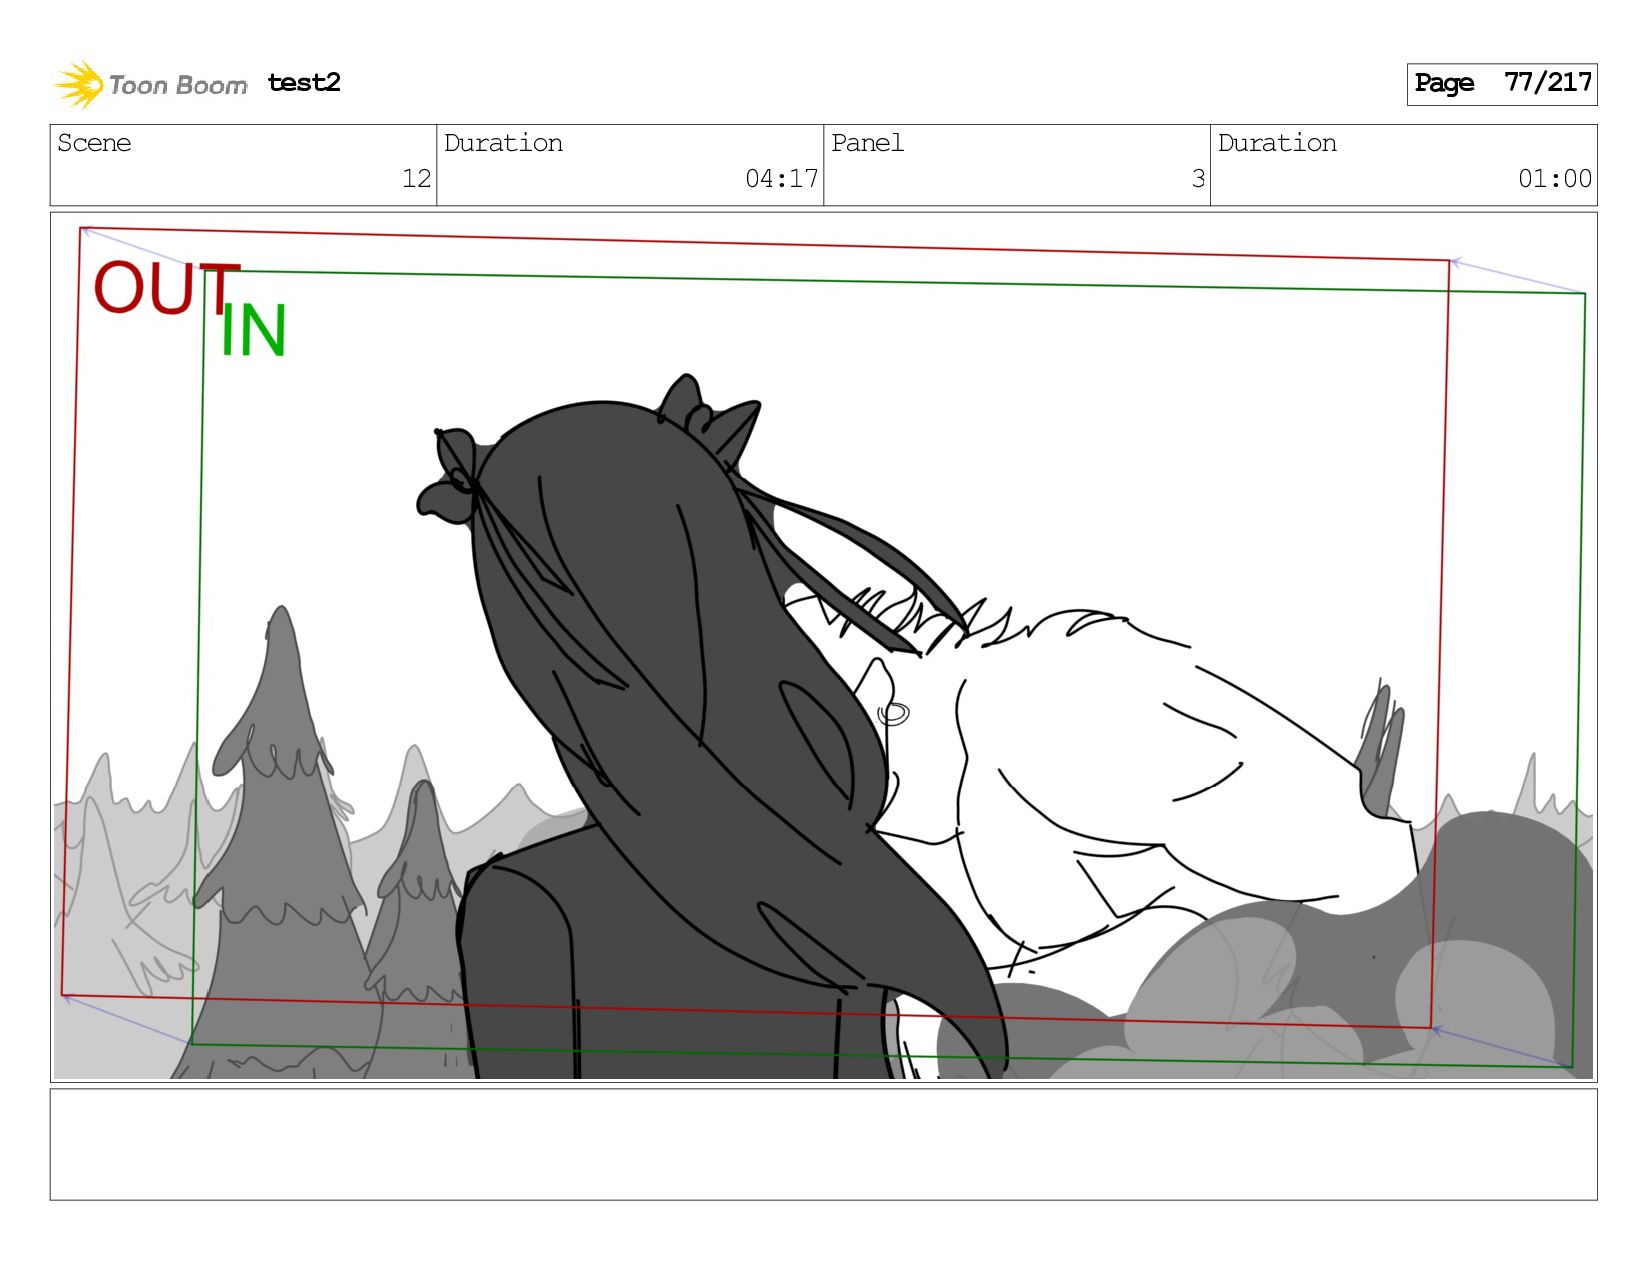1650x1275 pixels.
Task: Click the empty notes box below panel
Action: [x=823, y=1144]
